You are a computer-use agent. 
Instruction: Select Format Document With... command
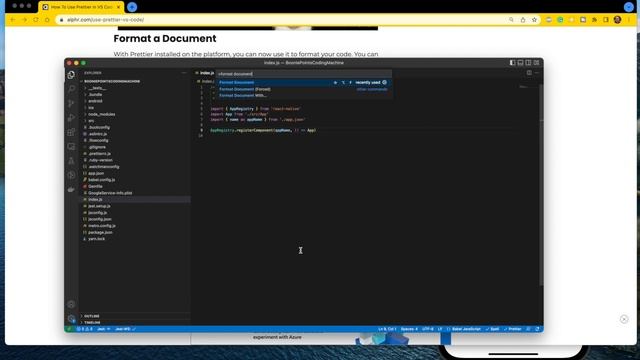304,96
